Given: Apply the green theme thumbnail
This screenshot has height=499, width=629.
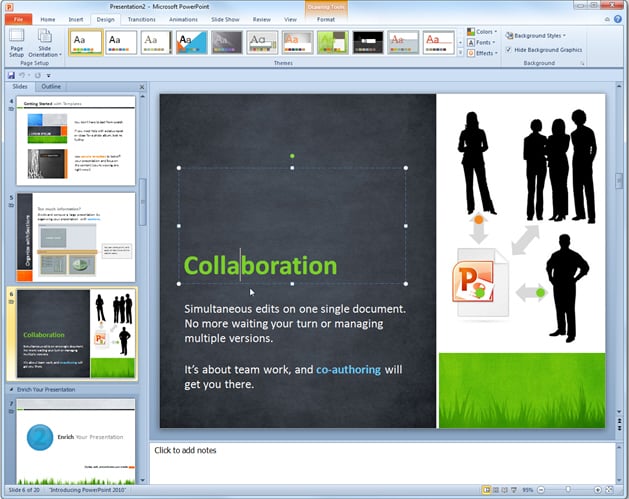Looking at the screenshot, I should 333,43.
